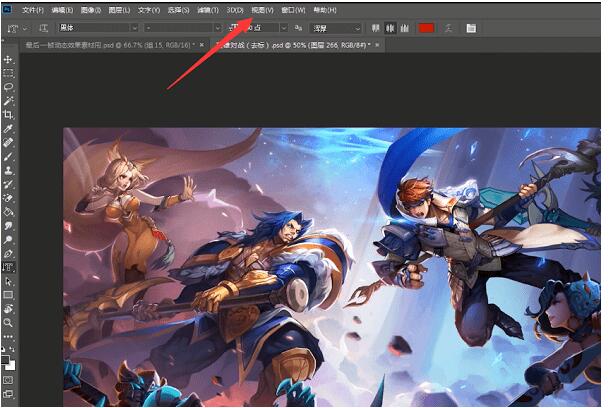Open the font family dropdown showing 黑体
The image size is (609, 408).
(134, 28)
